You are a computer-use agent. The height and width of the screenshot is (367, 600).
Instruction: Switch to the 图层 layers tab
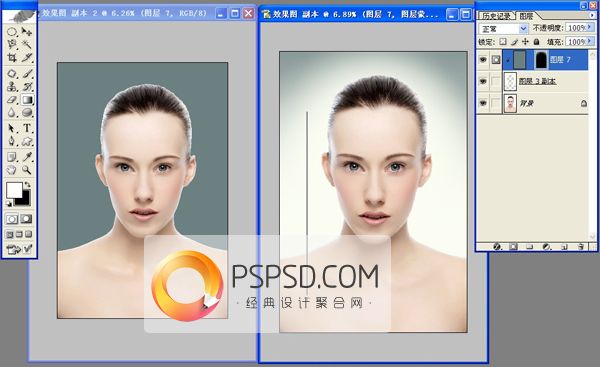[x=526, y=16]
